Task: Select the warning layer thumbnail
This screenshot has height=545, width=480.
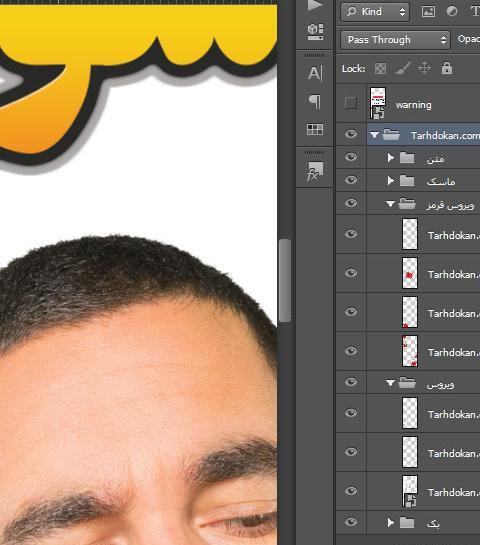Action: point(378,103)
